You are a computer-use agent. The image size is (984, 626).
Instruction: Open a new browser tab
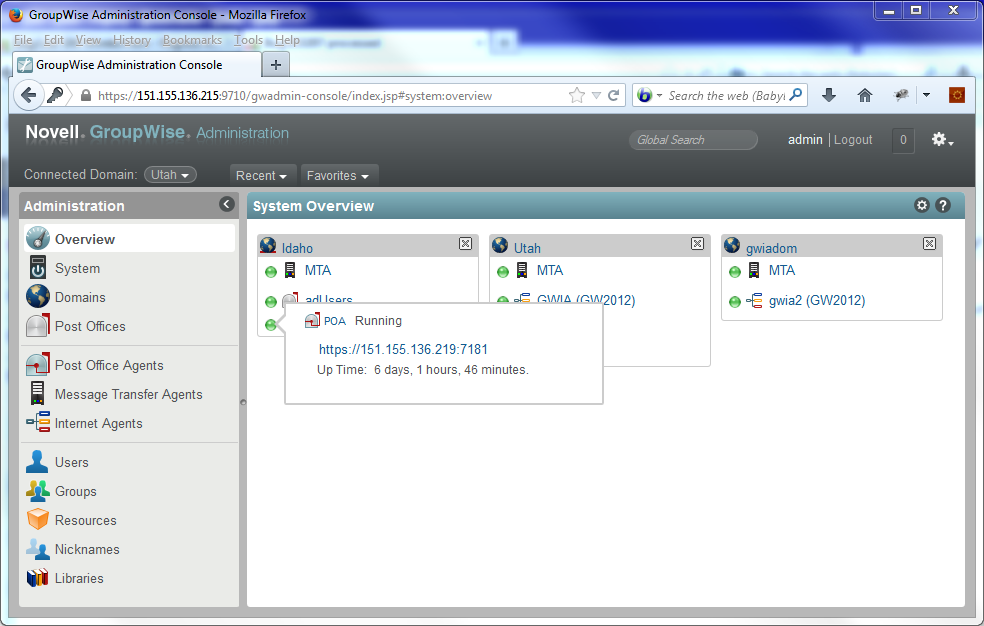275,64
